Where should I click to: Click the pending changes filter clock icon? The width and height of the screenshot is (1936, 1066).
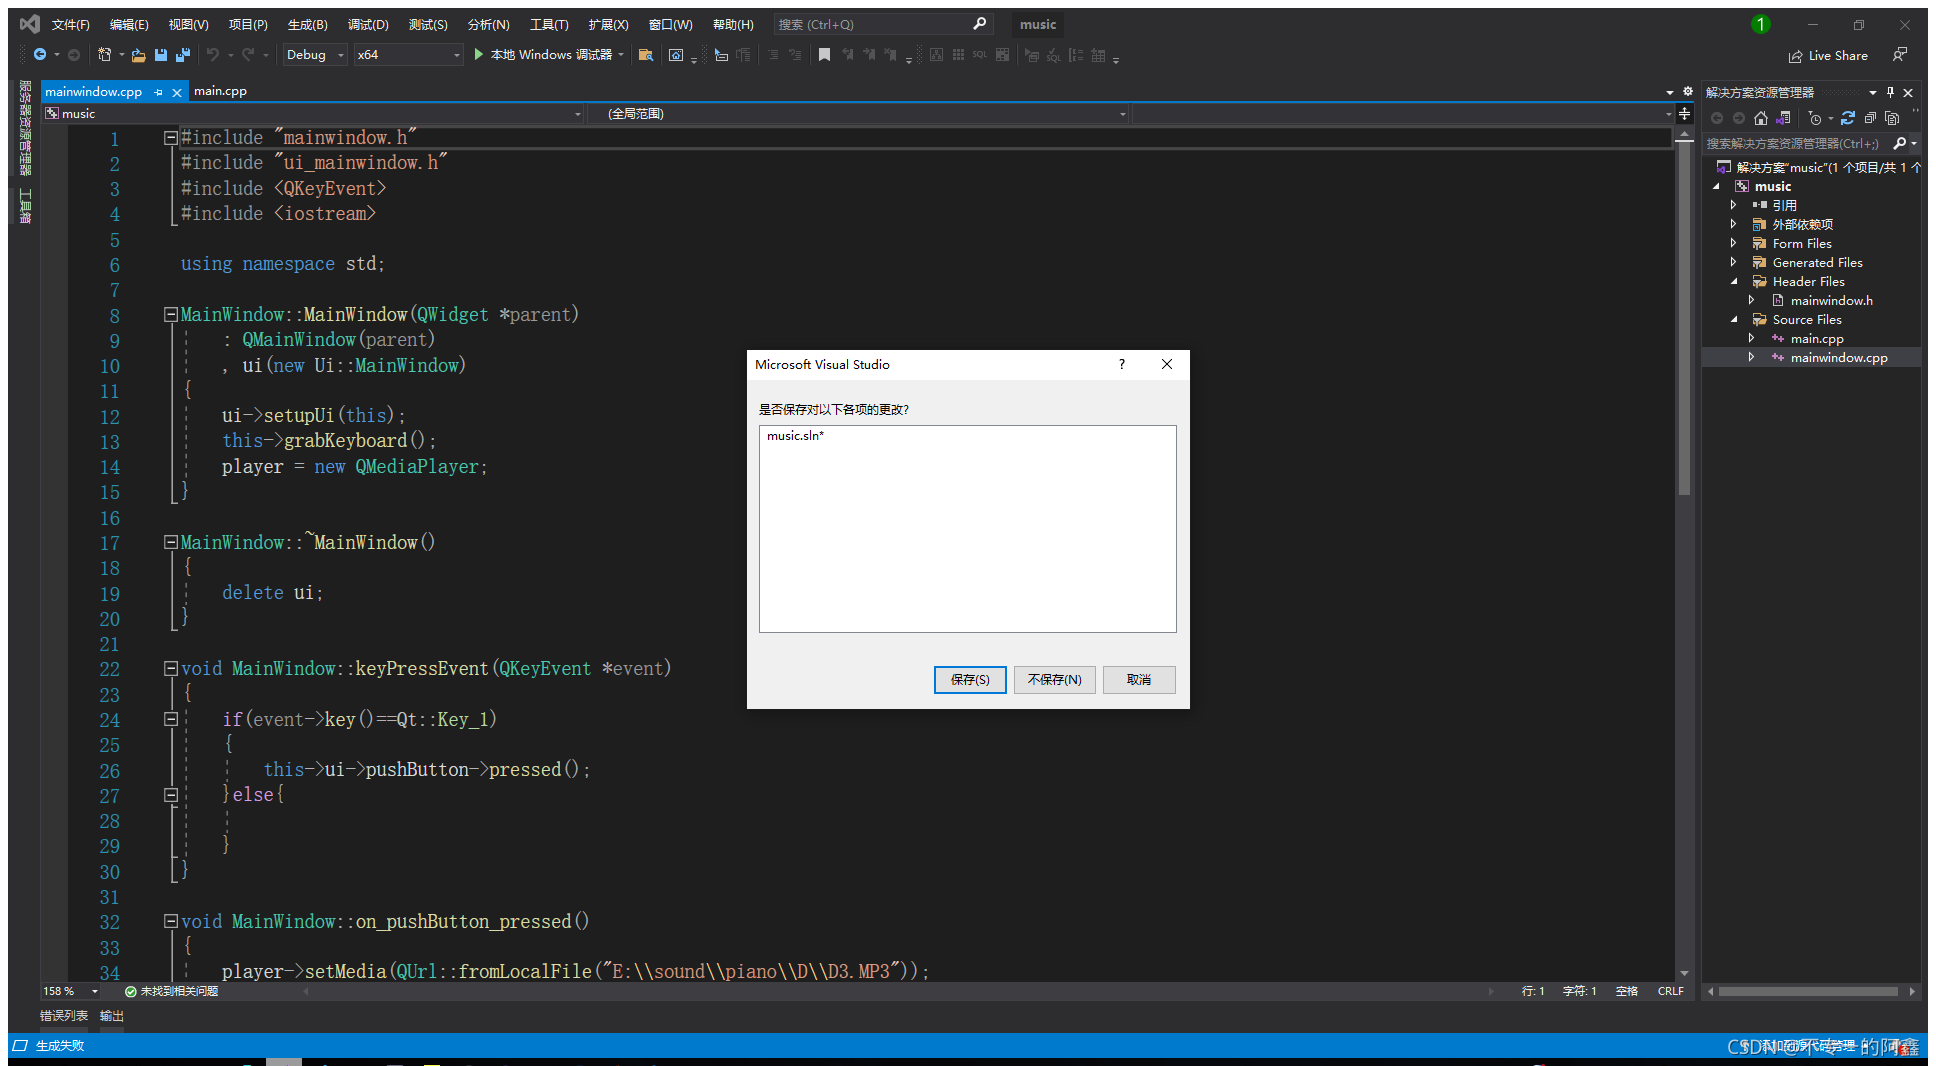pyautogui.click(x=1815, y=118)
